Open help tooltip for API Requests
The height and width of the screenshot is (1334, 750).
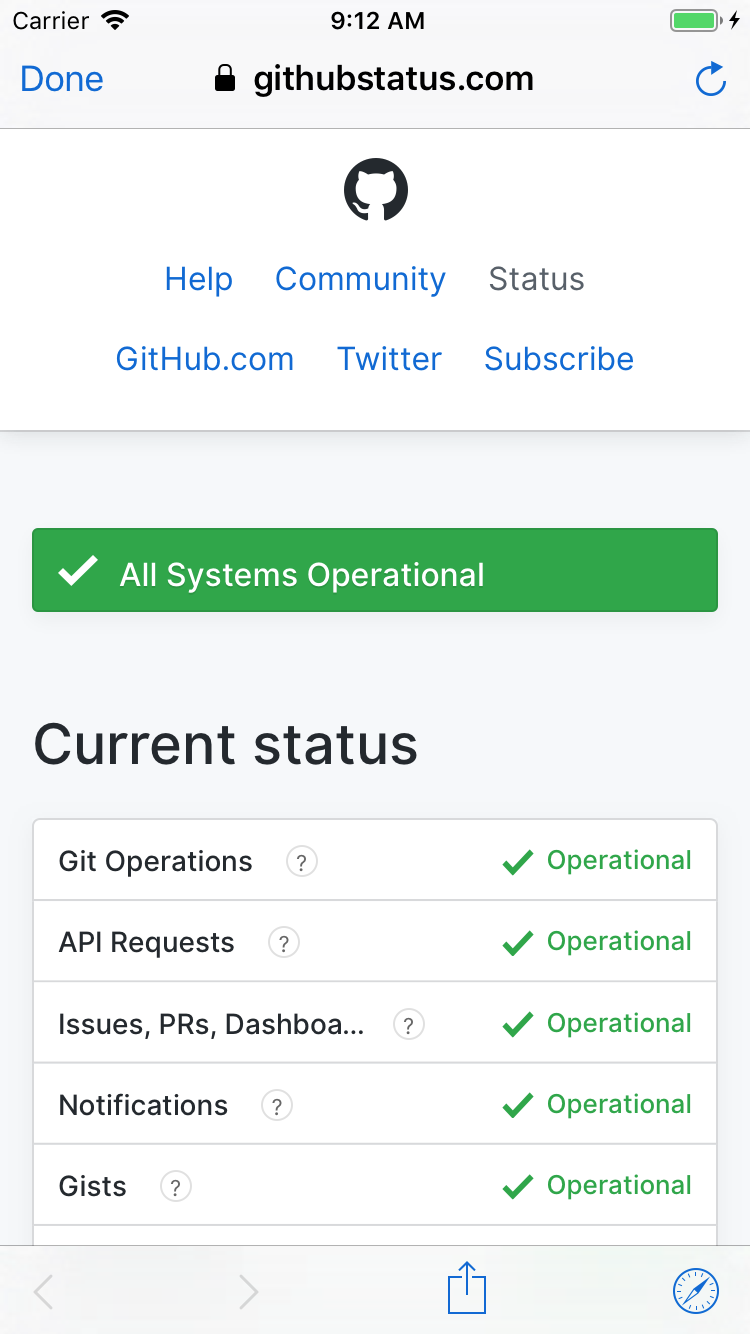(x=284, y=942)
